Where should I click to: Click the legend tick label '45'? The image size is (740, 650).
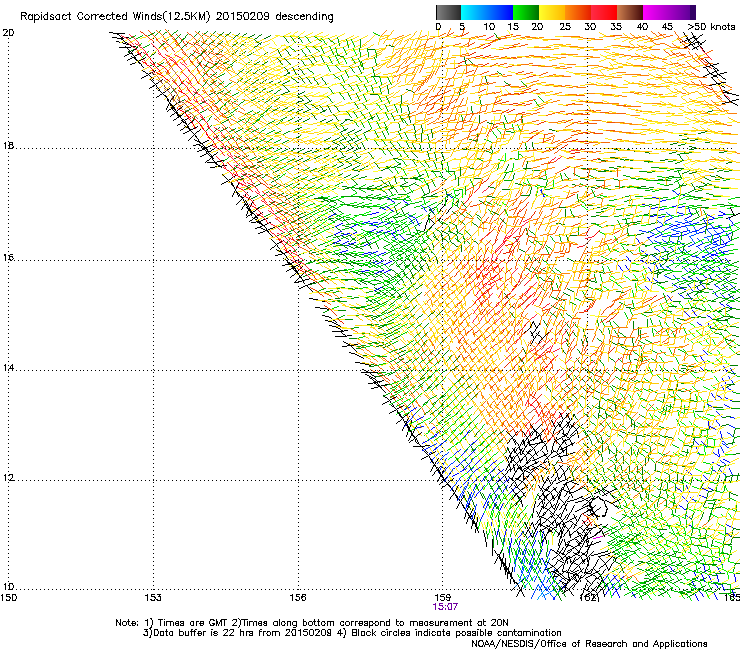pos(667,26)
